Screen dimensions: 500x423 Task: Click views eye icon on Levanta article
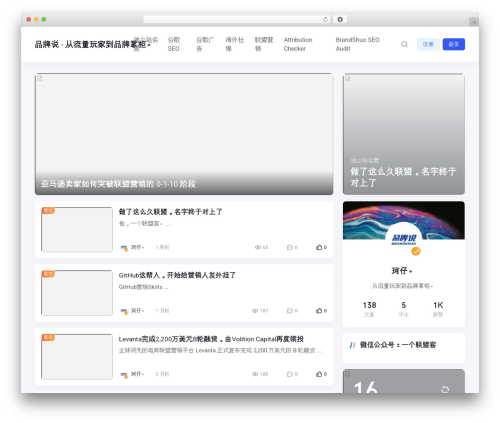pos(255,374)
